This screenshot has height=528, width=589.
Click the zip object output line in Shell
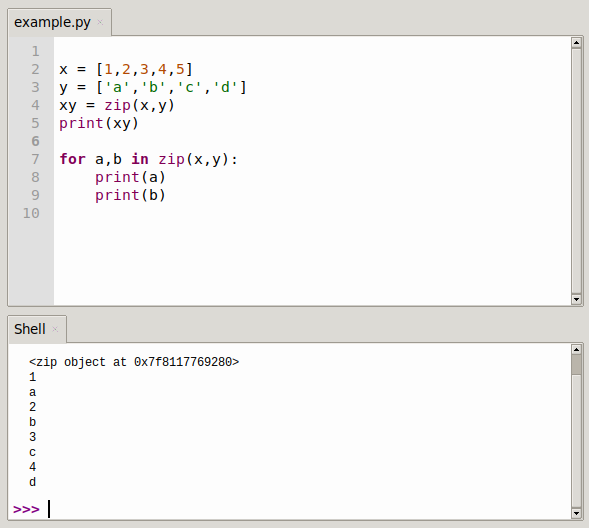point(134,362)
